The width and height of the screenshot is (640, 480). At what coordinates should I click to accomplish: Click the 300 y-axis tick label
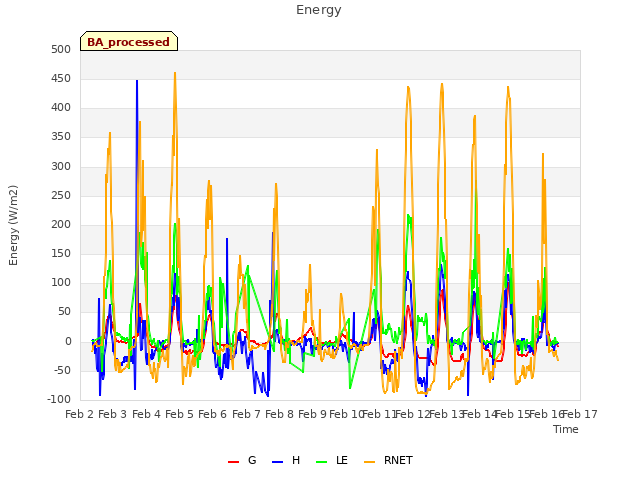point(61,166)
